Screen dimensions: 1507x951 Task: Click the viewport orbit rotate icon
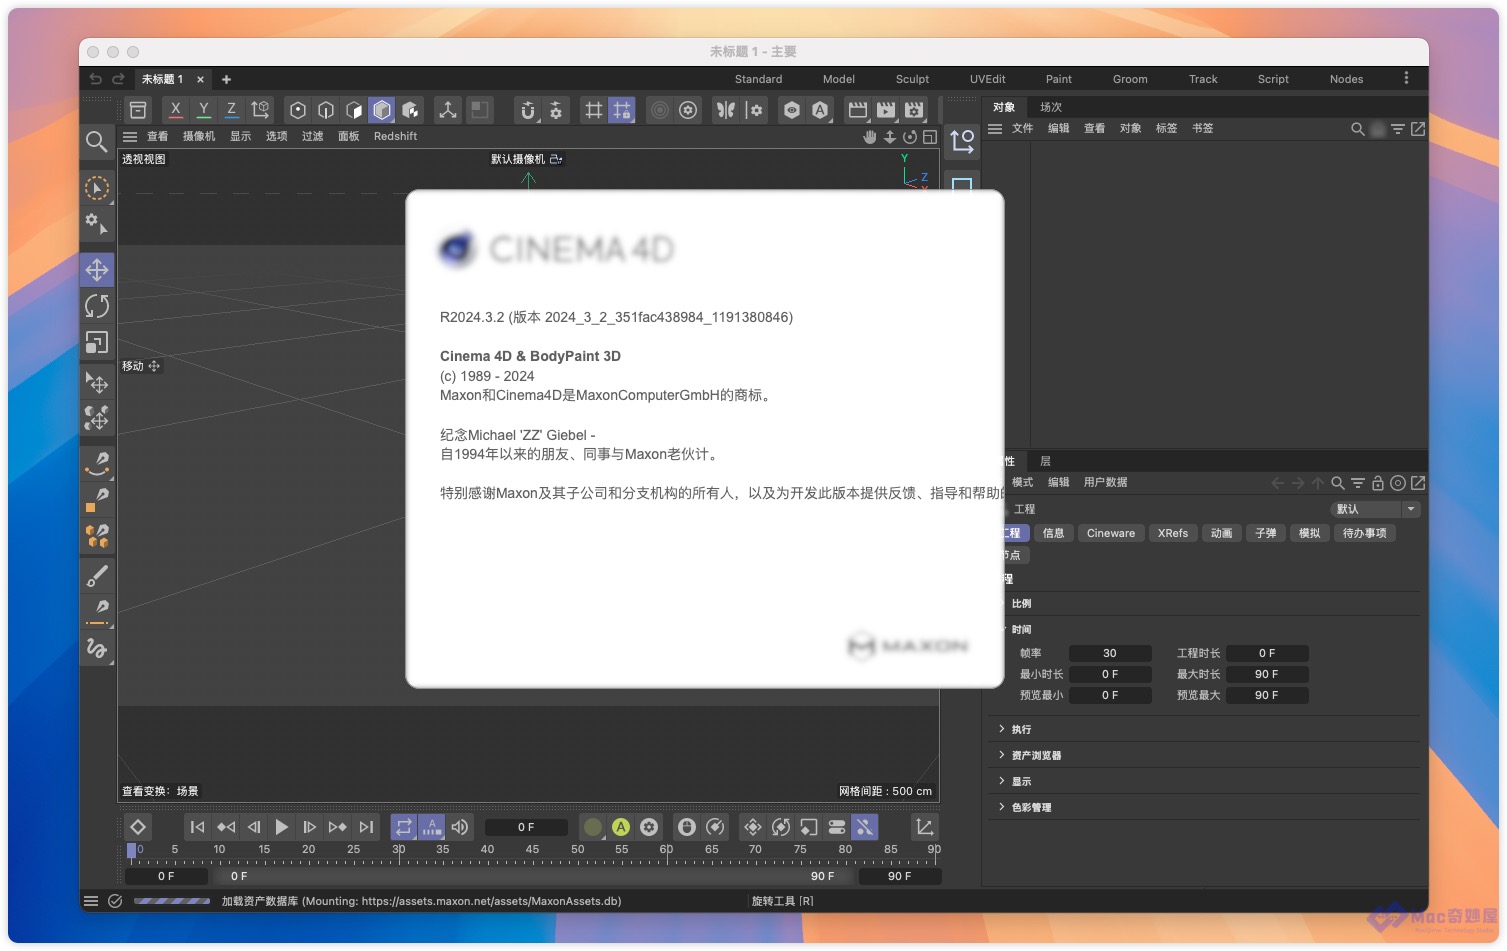910,137
